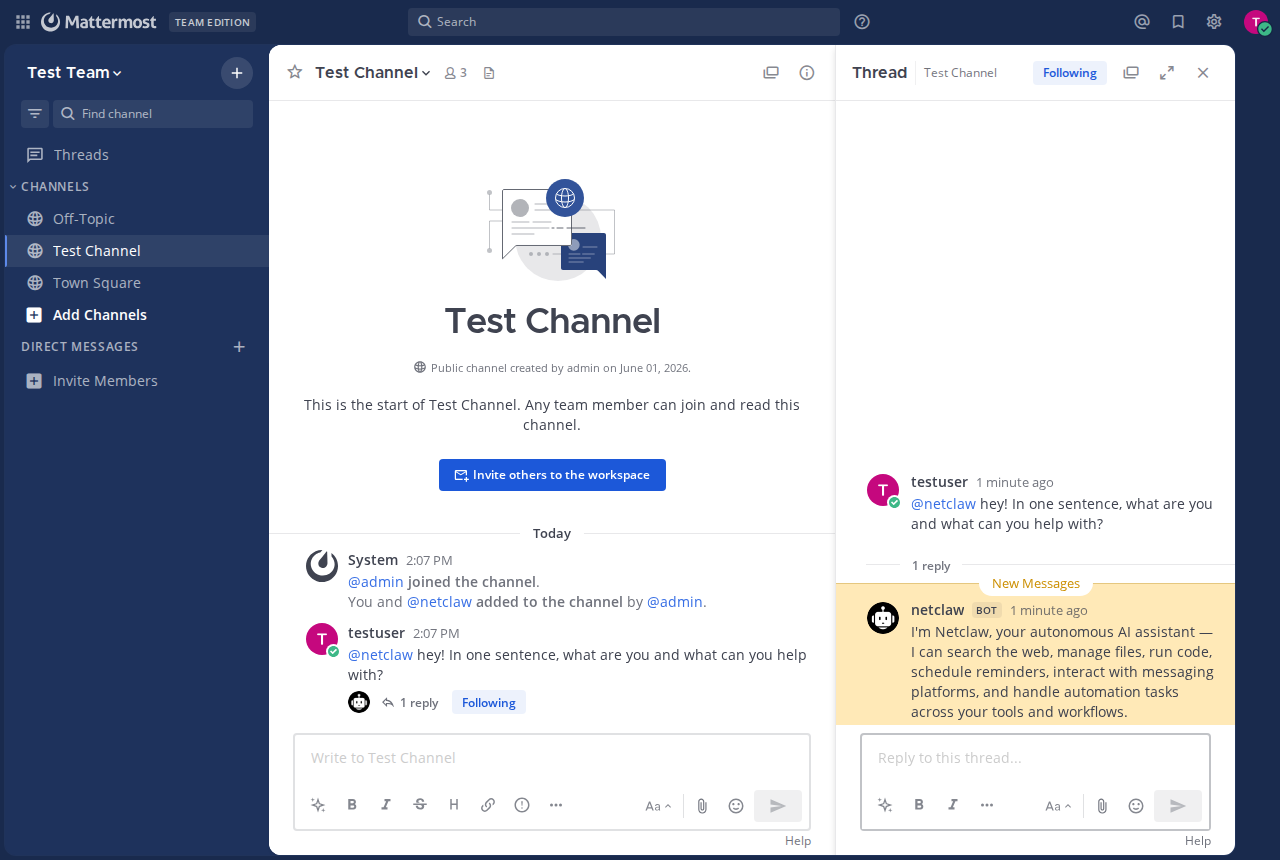
Task: Select Test Channel in sidebar
Action: [136, 251]
